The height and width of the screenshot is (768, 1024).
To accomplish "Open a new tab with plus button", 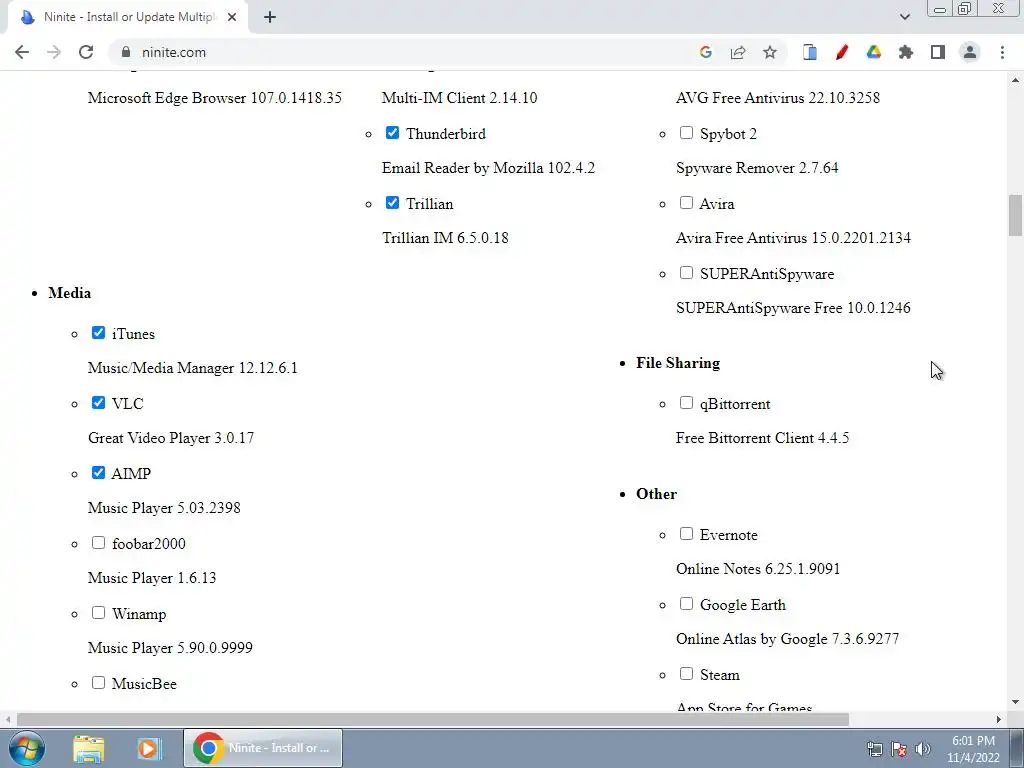I will point(270,17).
